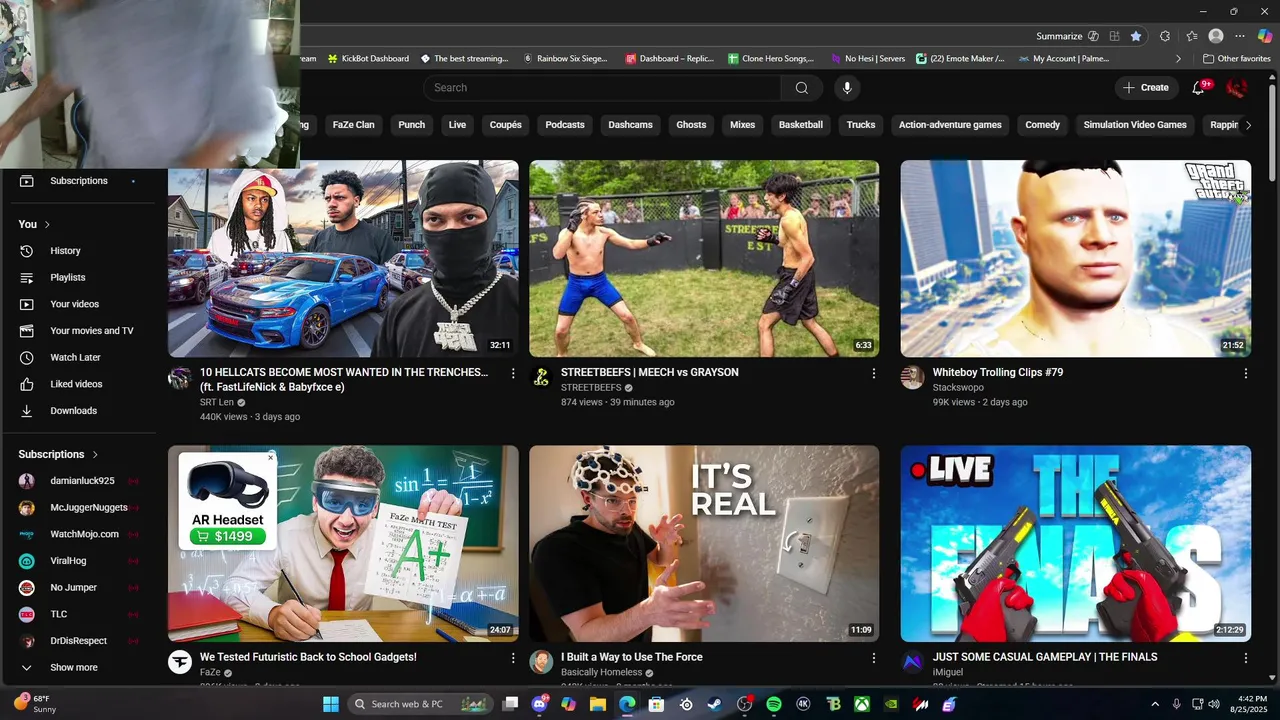This screenshot has height=720, width=1280.
Task: Open options for I Built a Way to Use The Force
Action: click(x=873, y=658)
